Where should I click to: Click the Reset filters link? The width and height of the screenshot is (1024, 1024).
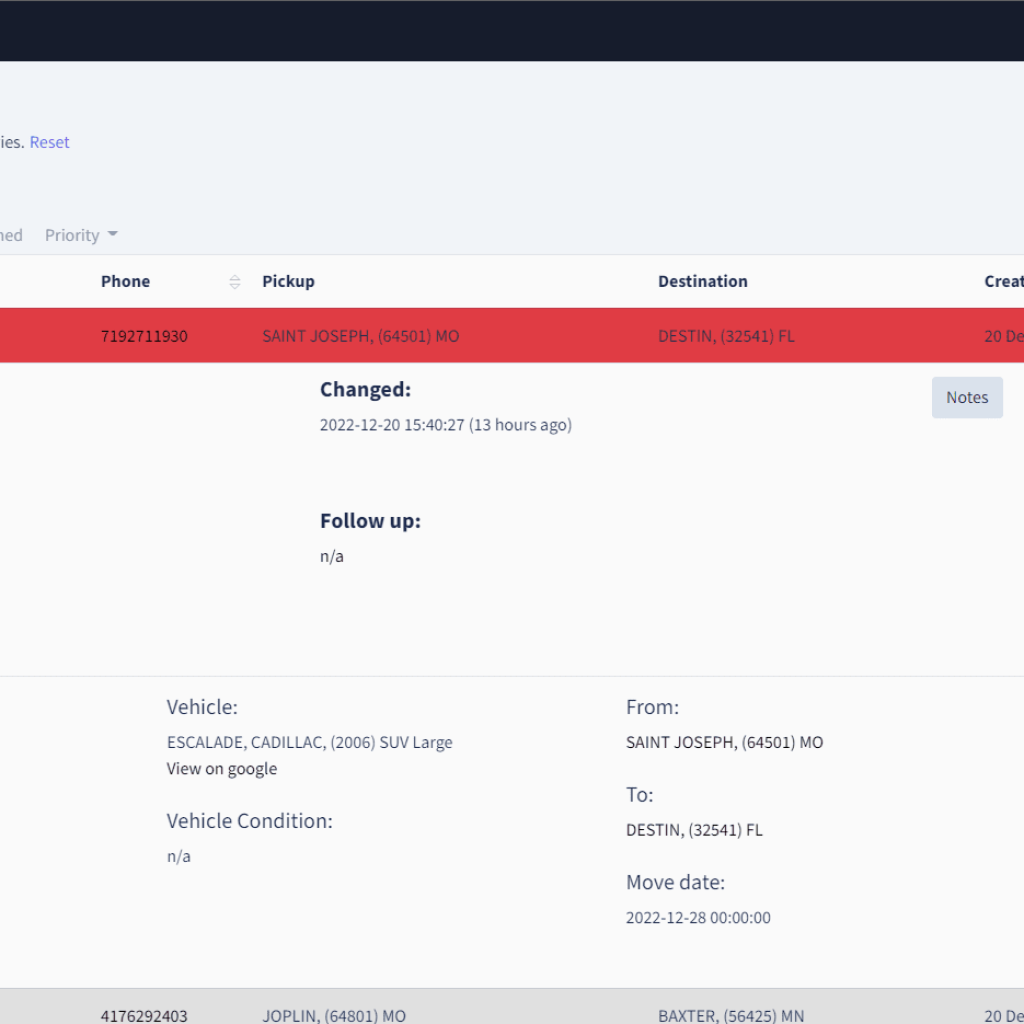[x=49, y=142]
